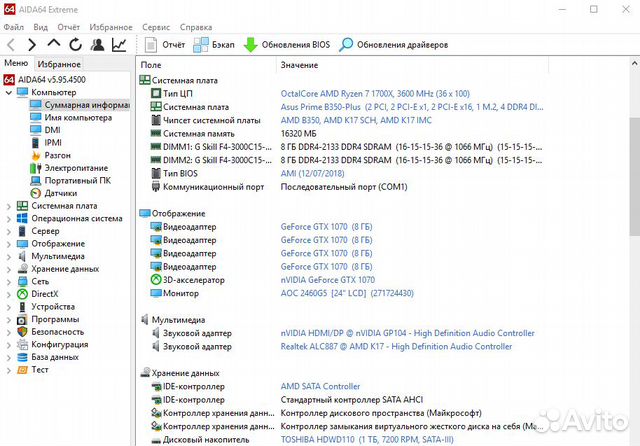The image size is (640, 446).
Task: Expand the Системная плата tree node
Action: coord(9,206)
